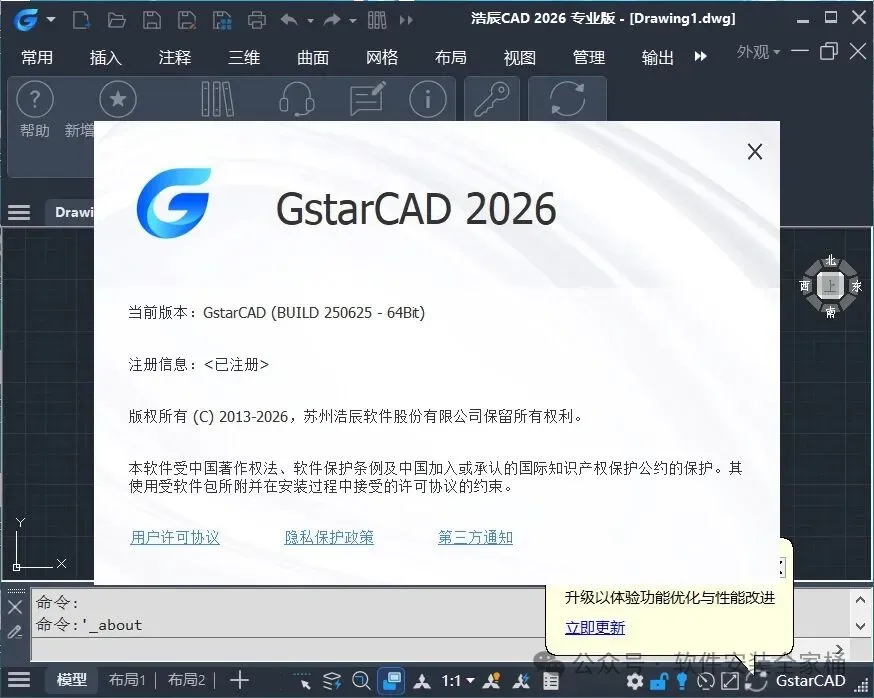Viewport: 874px width, 698px height.
Task: Toggle the selection cursor snap status icon
Action: click(303, 681)
